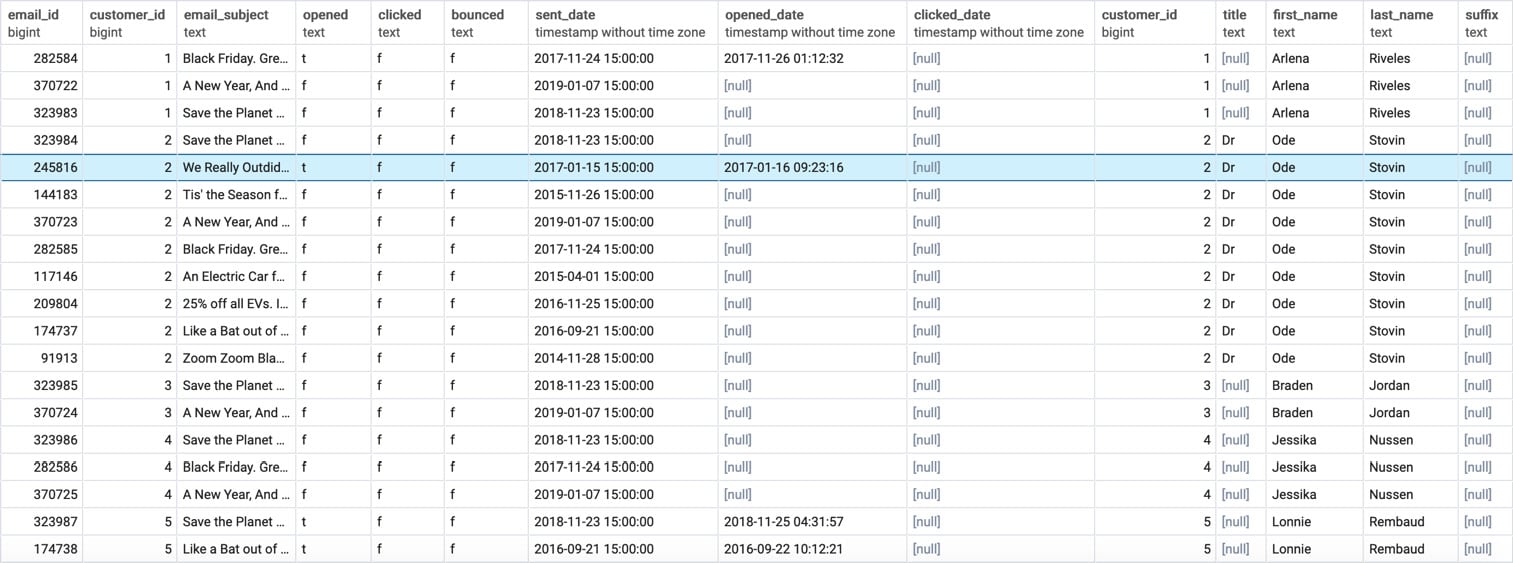Click the clicked column header
Image resolution: width=1513 pixels, height=563 pixels.
(407, 23)
